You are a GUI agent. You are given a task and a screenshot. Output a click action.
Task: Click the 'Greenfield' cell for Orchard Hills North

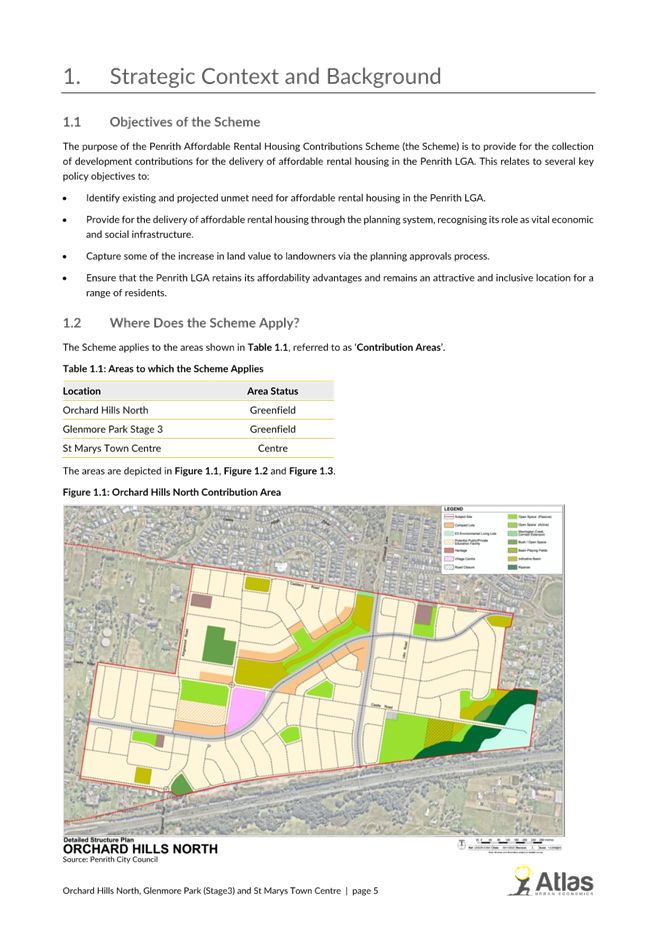(x=272, y=410)
